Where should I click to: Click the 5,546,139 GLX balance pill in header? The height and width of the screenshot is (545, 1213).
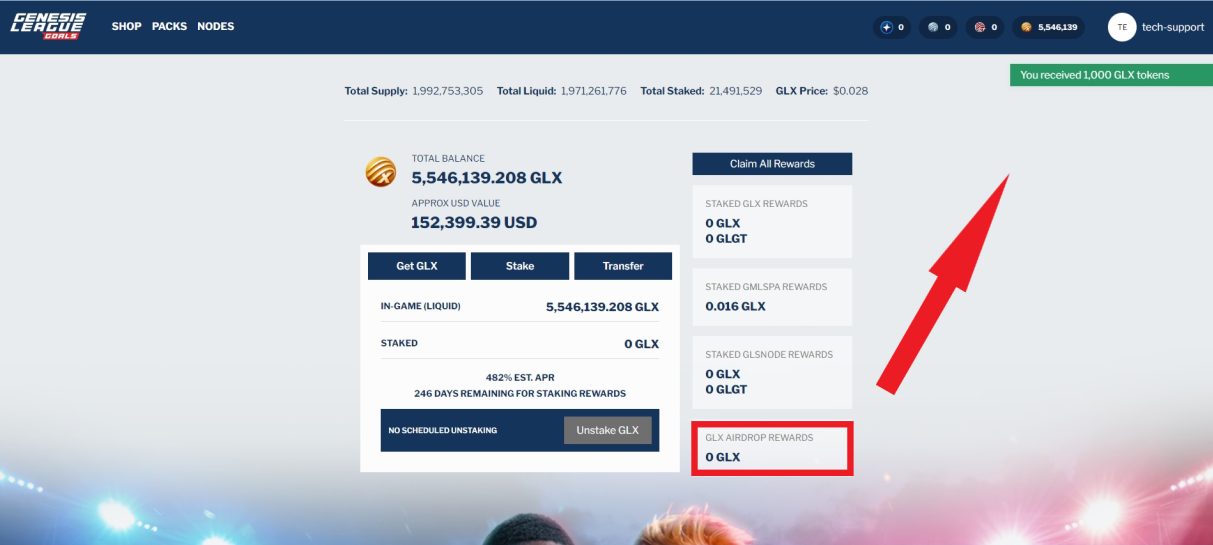click(1048, 27)
